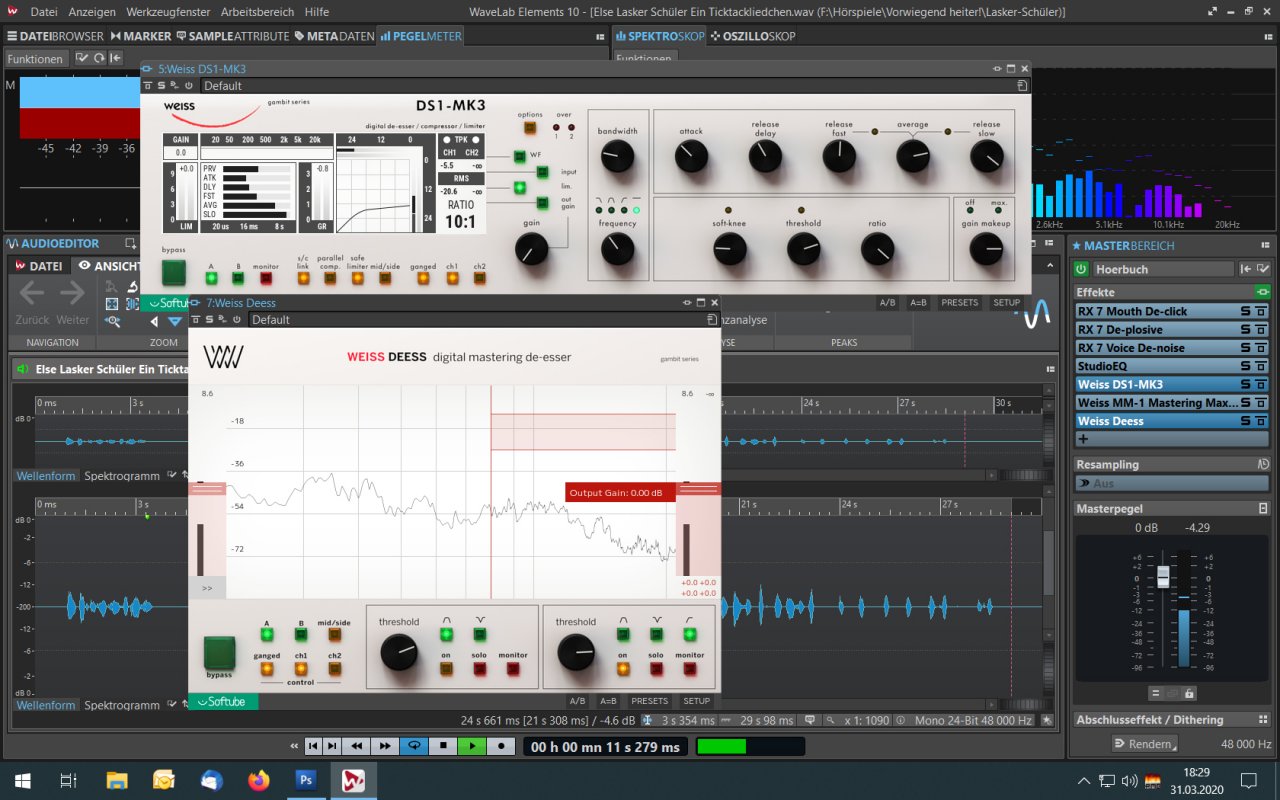Jump to start with the skip-back transport button
This screenshot has height=800, width=1280.
[313, 746]
